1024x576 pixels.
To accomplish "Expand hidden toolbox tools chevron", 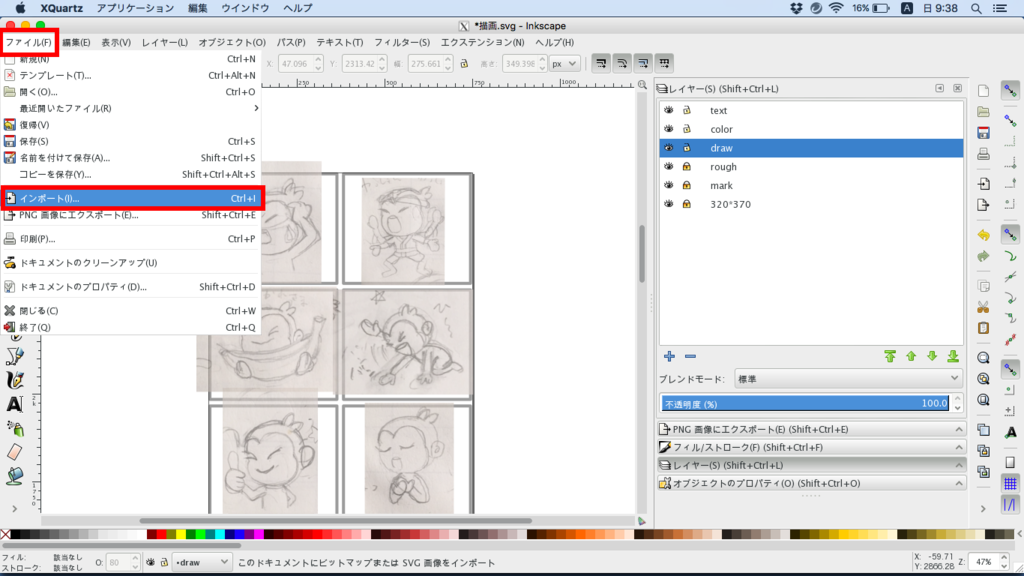I will pos(14,508).
